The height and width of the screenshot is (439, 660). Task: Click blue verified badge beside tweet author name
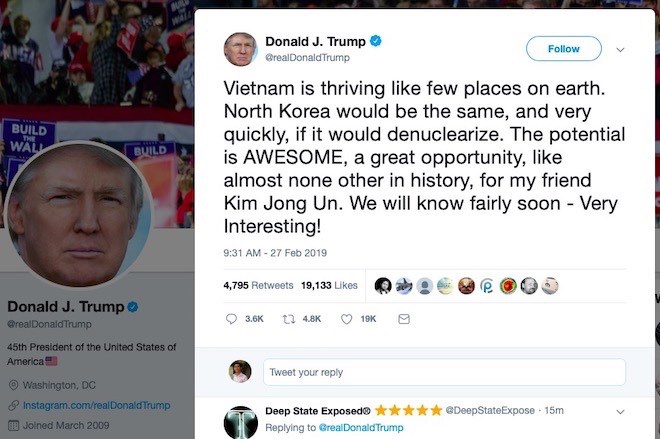[x=375, y=41]
